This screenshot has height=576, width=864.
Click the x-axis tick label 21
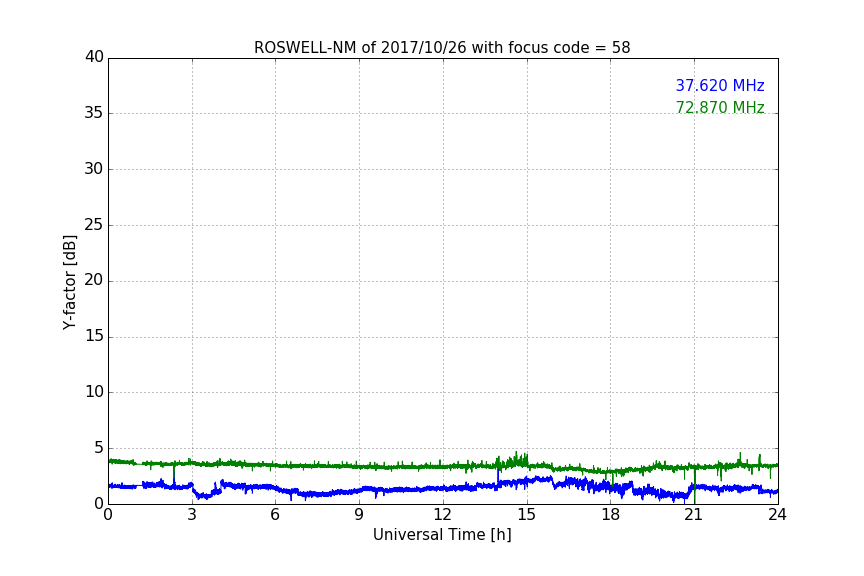(694, 515)
